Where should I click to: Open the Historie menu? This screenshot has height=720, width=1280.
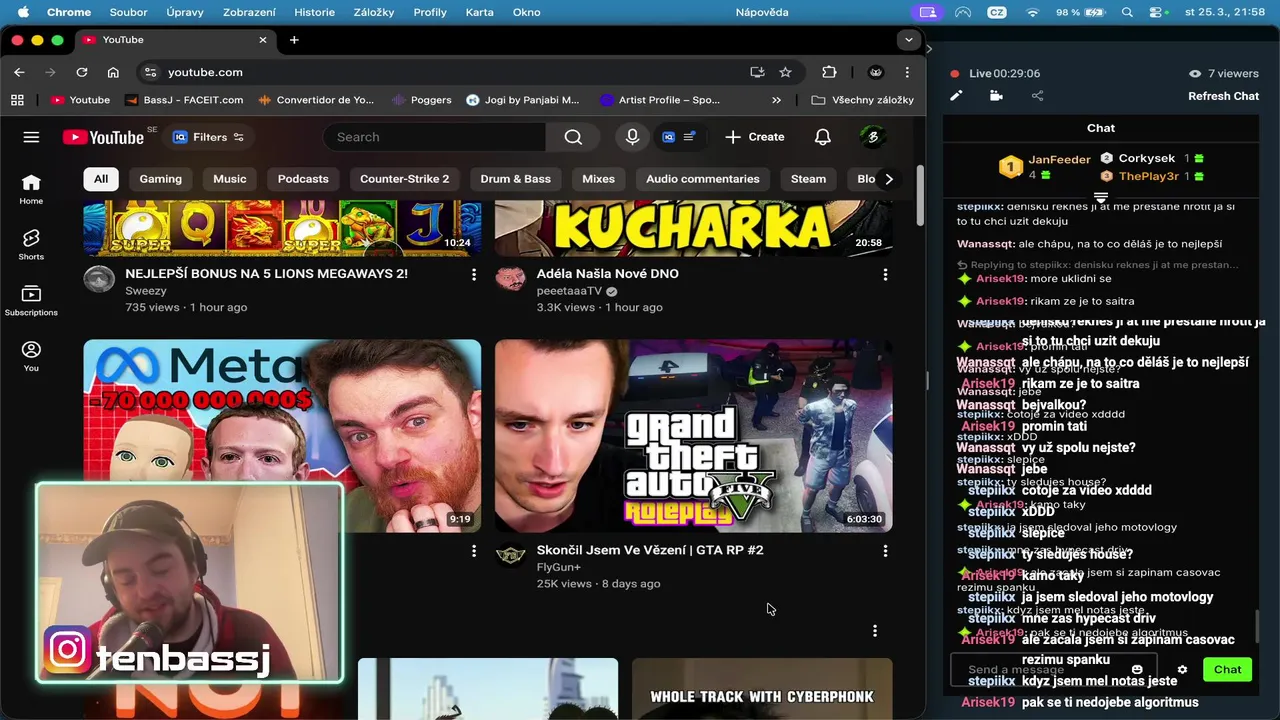point(315,12)
